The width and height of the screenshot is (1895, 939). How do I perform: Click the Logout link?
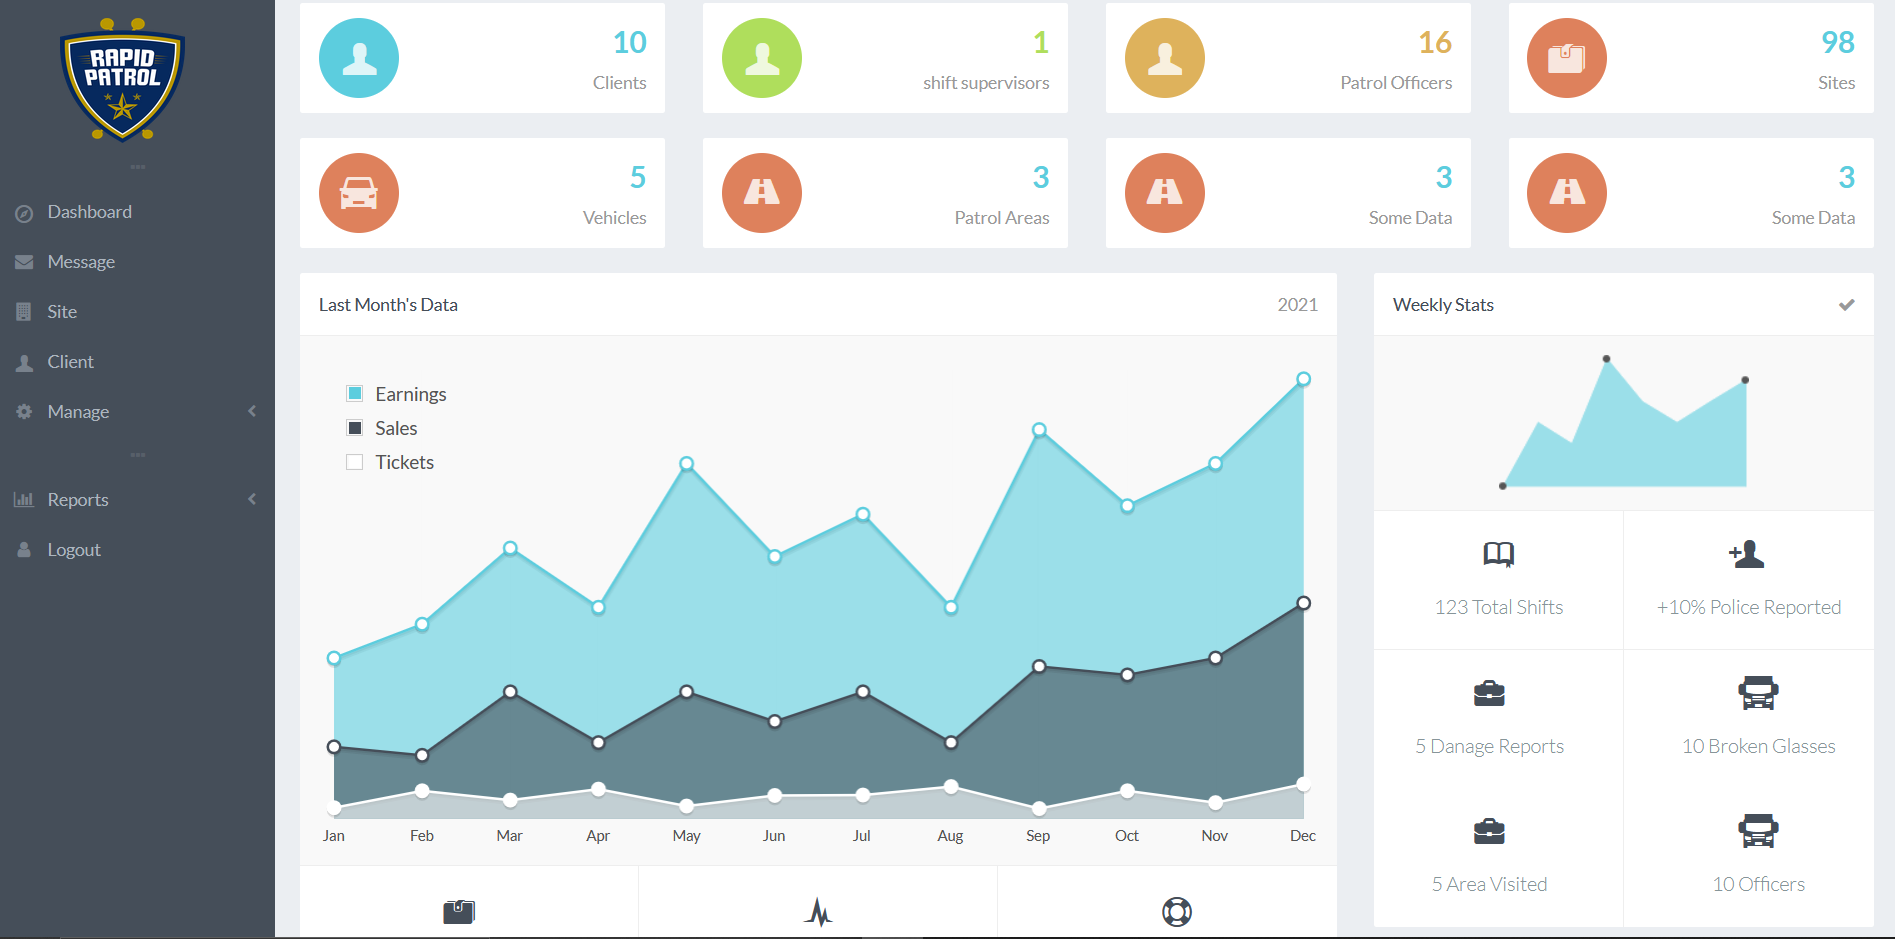point(74,550)
